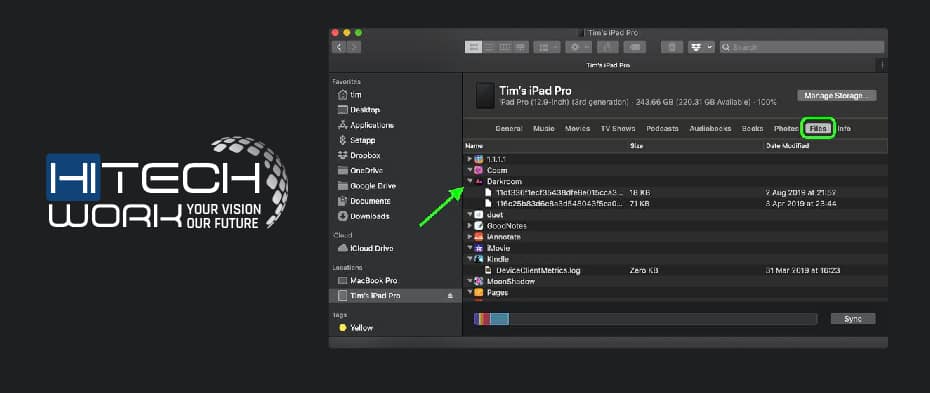
Task: Eject Tim's iPad Pro in the sidebar
Action: 450,295
